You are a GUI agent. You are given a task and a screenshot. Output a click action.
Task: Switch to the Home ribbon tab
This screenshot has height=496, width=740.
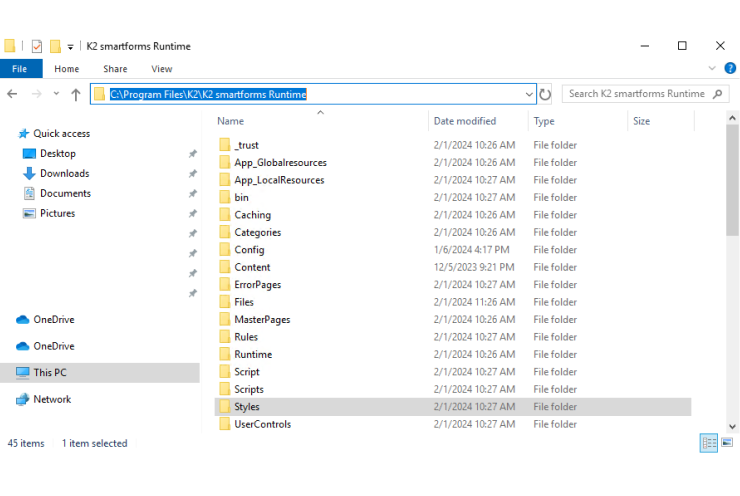(x=67, y=69)
